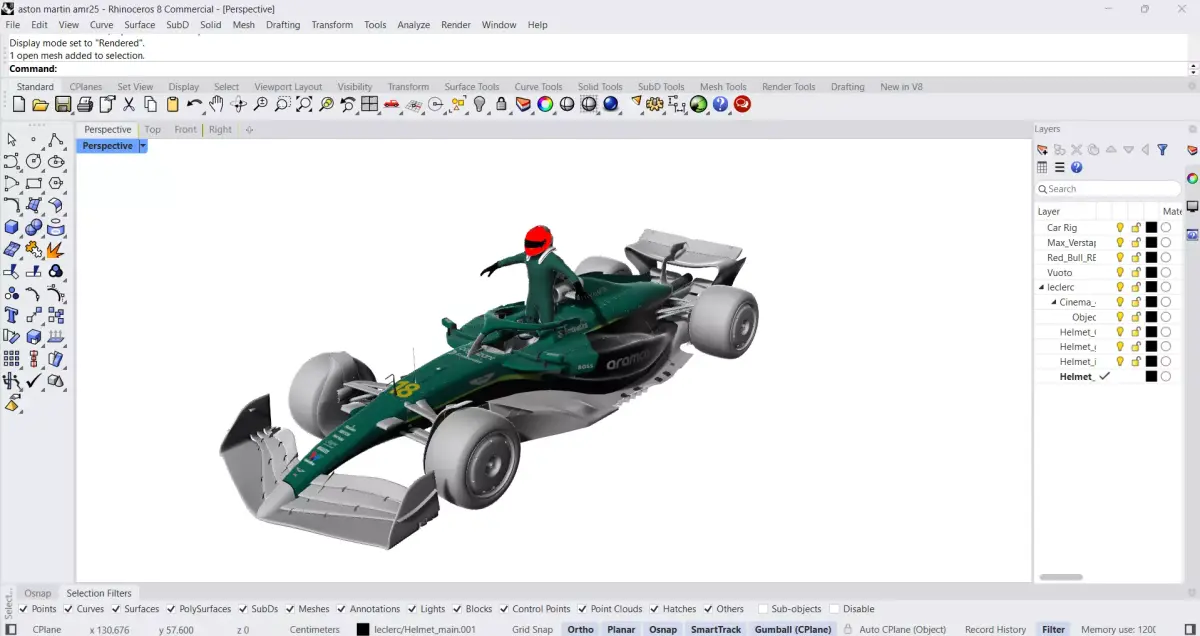Click the blue Render sphere icon
The height and width of the screenshot is (636, 1200).
coord(611,104)
